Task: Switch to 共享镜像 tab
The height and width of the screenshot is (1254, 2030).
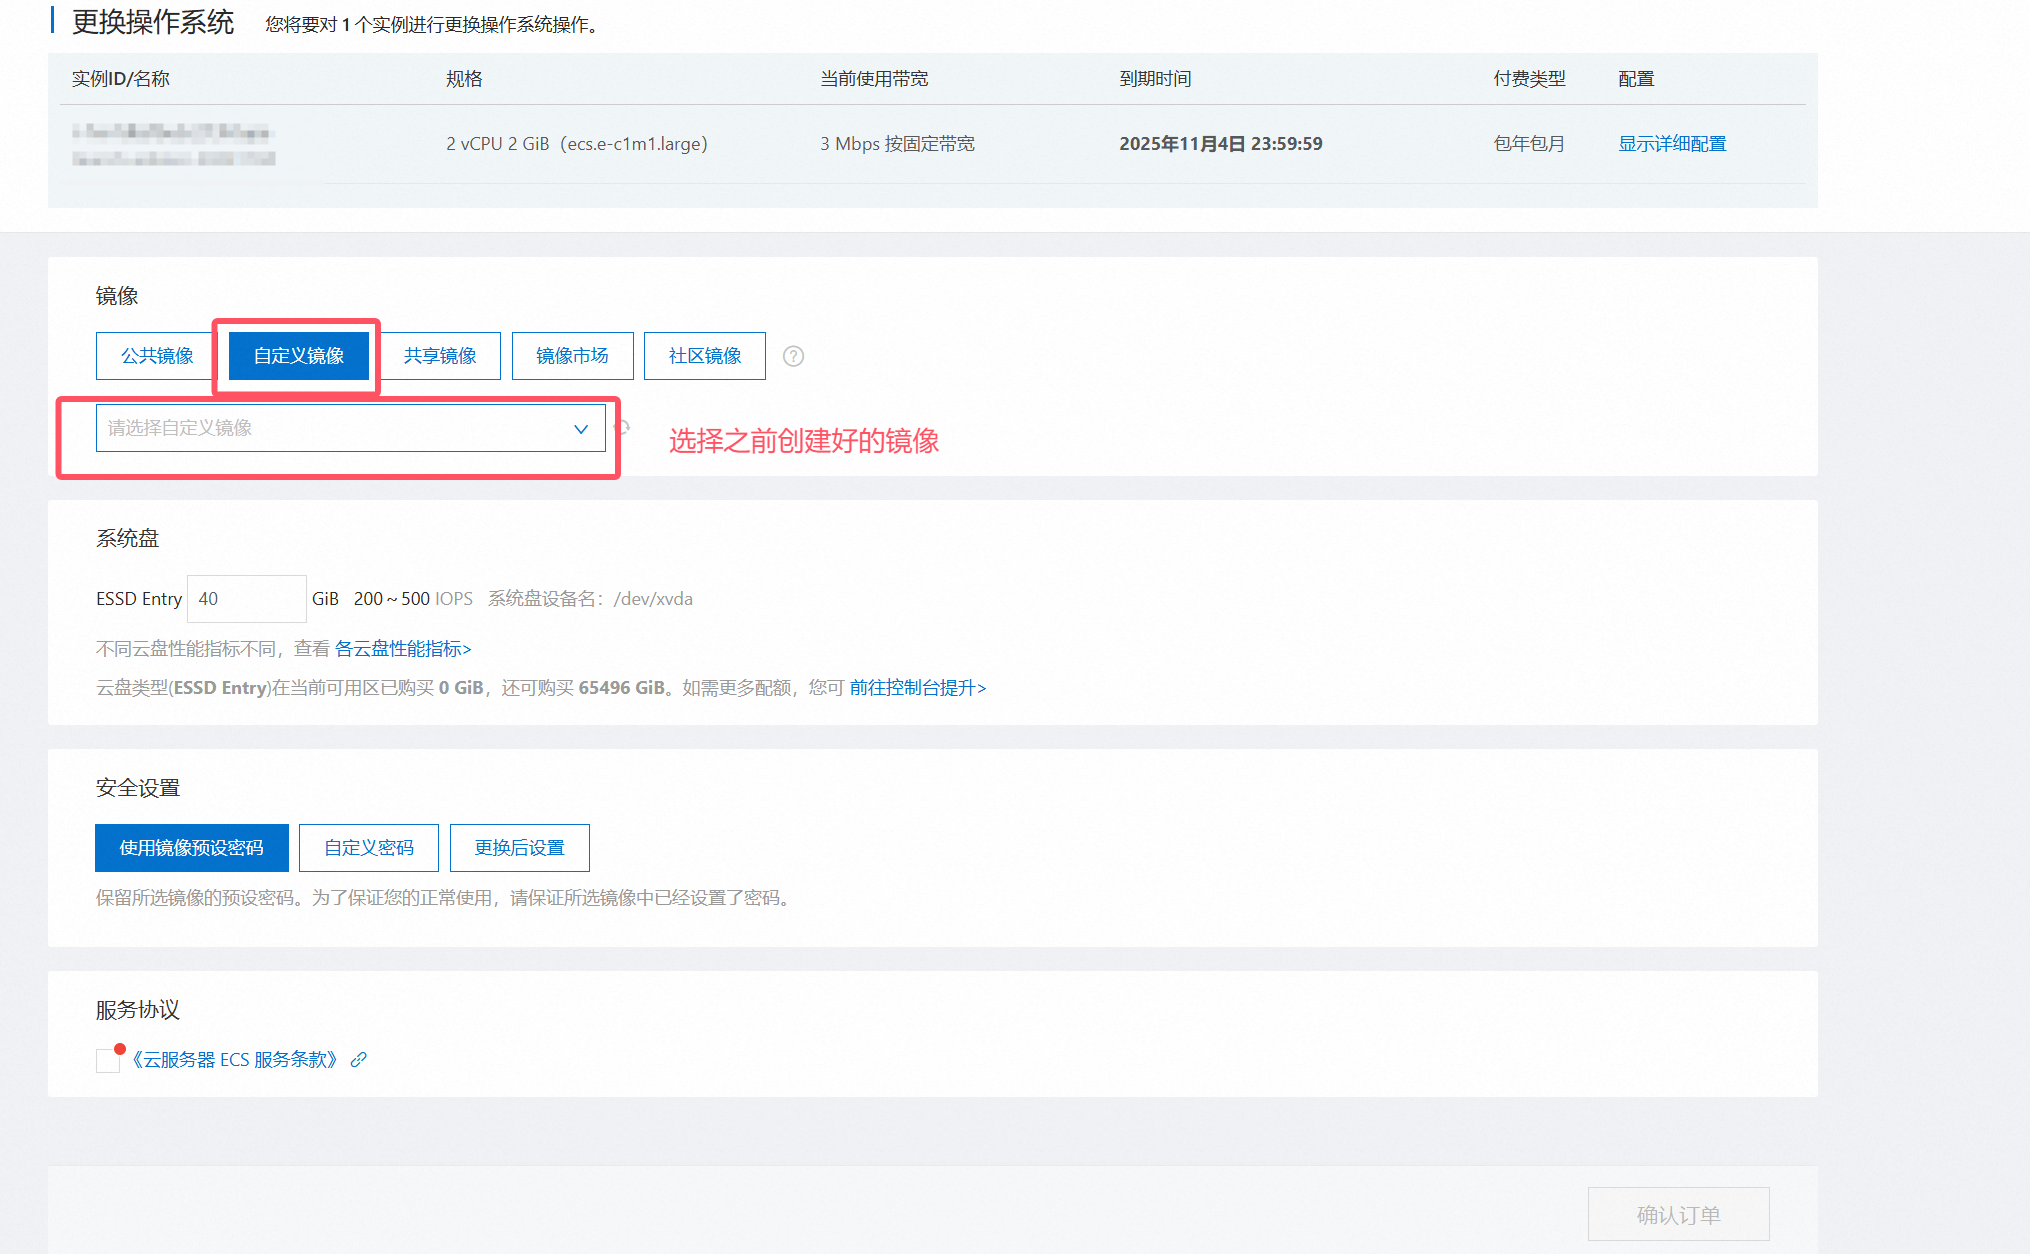Action: point(440,356)
